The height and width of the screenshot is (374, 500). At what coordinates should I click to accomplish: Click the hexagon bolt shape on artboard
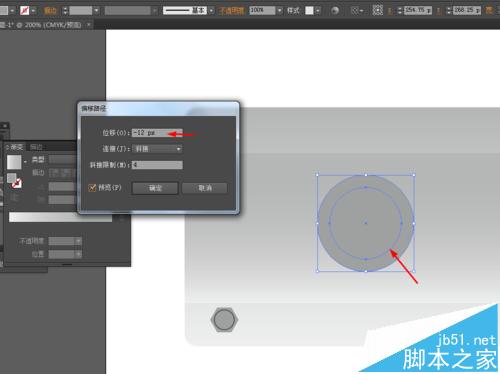pos(224,320)
